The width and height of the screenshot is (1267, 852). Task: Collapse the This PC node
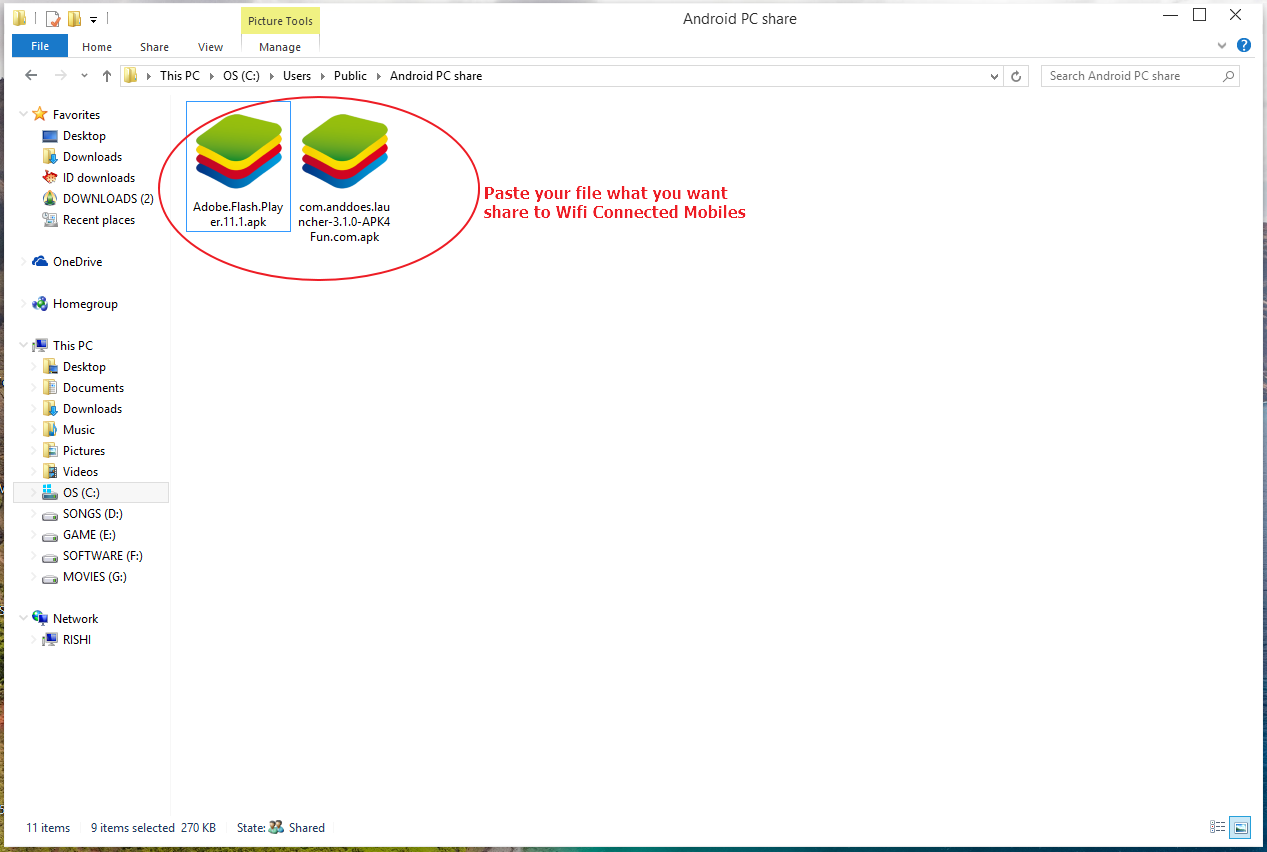(25, 346)
